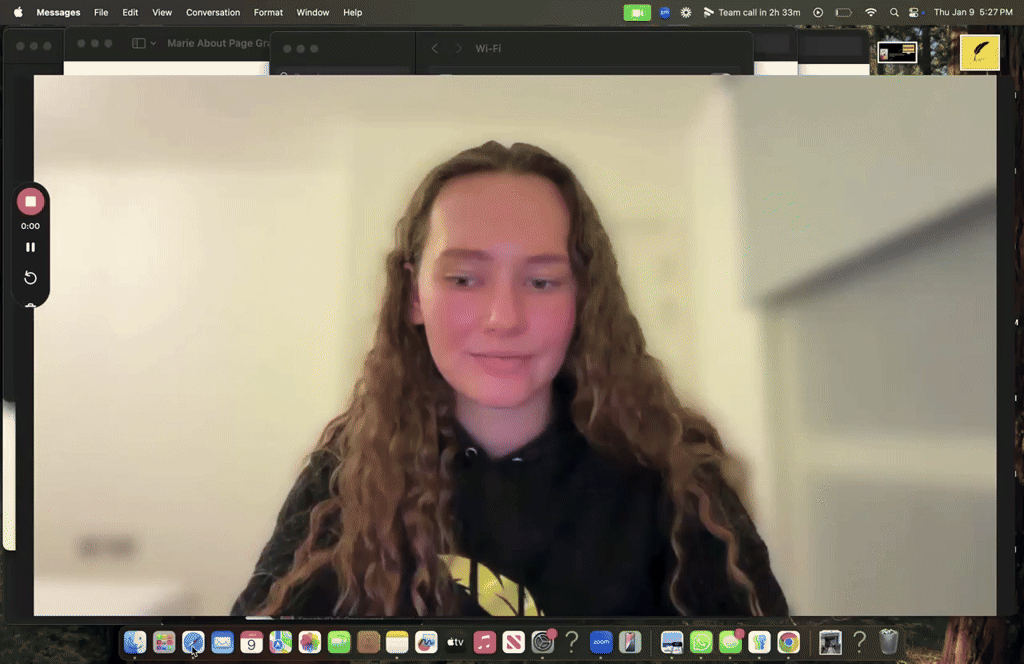
Task: Select the 'Marie About Page' window title
Action: point(218,43)
